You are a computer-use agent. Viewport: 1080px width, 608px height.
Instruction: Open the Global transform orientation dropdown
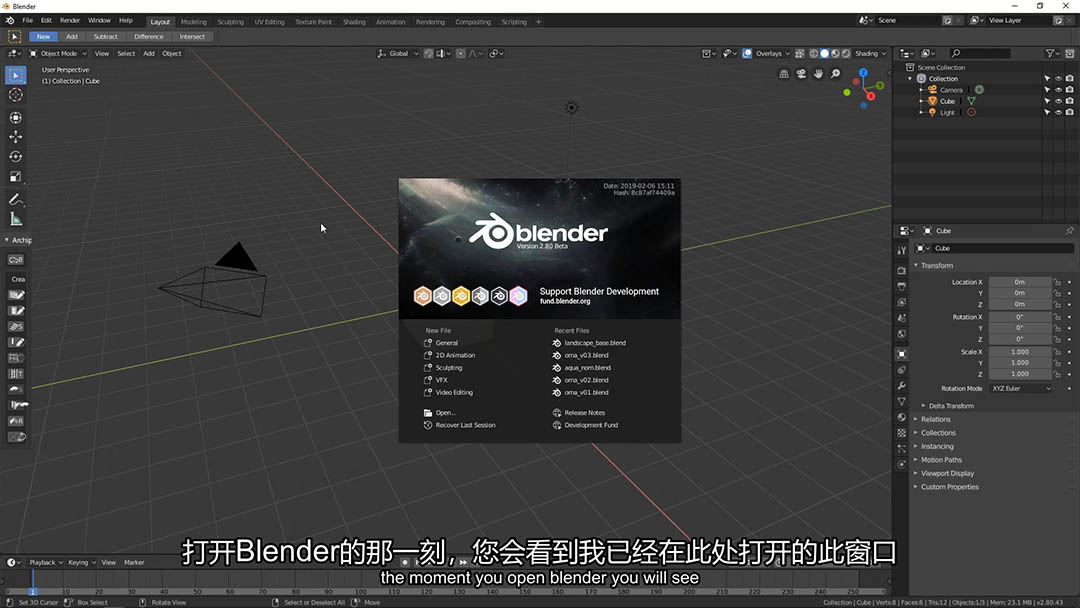[x=398, y=53]
